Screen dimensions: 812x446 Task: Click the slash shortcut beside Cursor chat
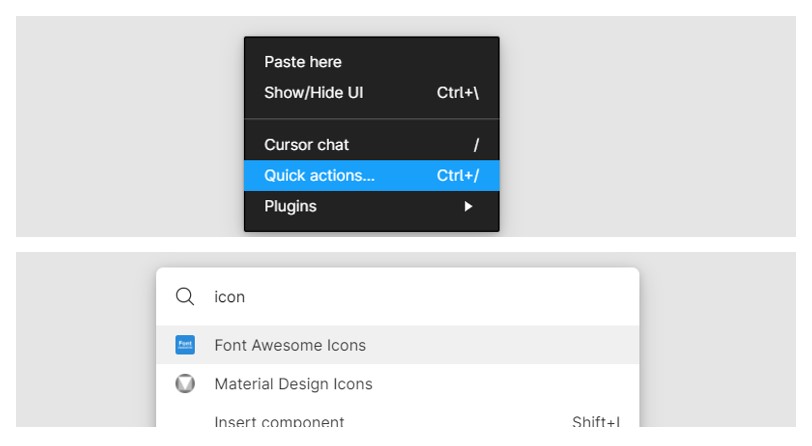[476, 145]
